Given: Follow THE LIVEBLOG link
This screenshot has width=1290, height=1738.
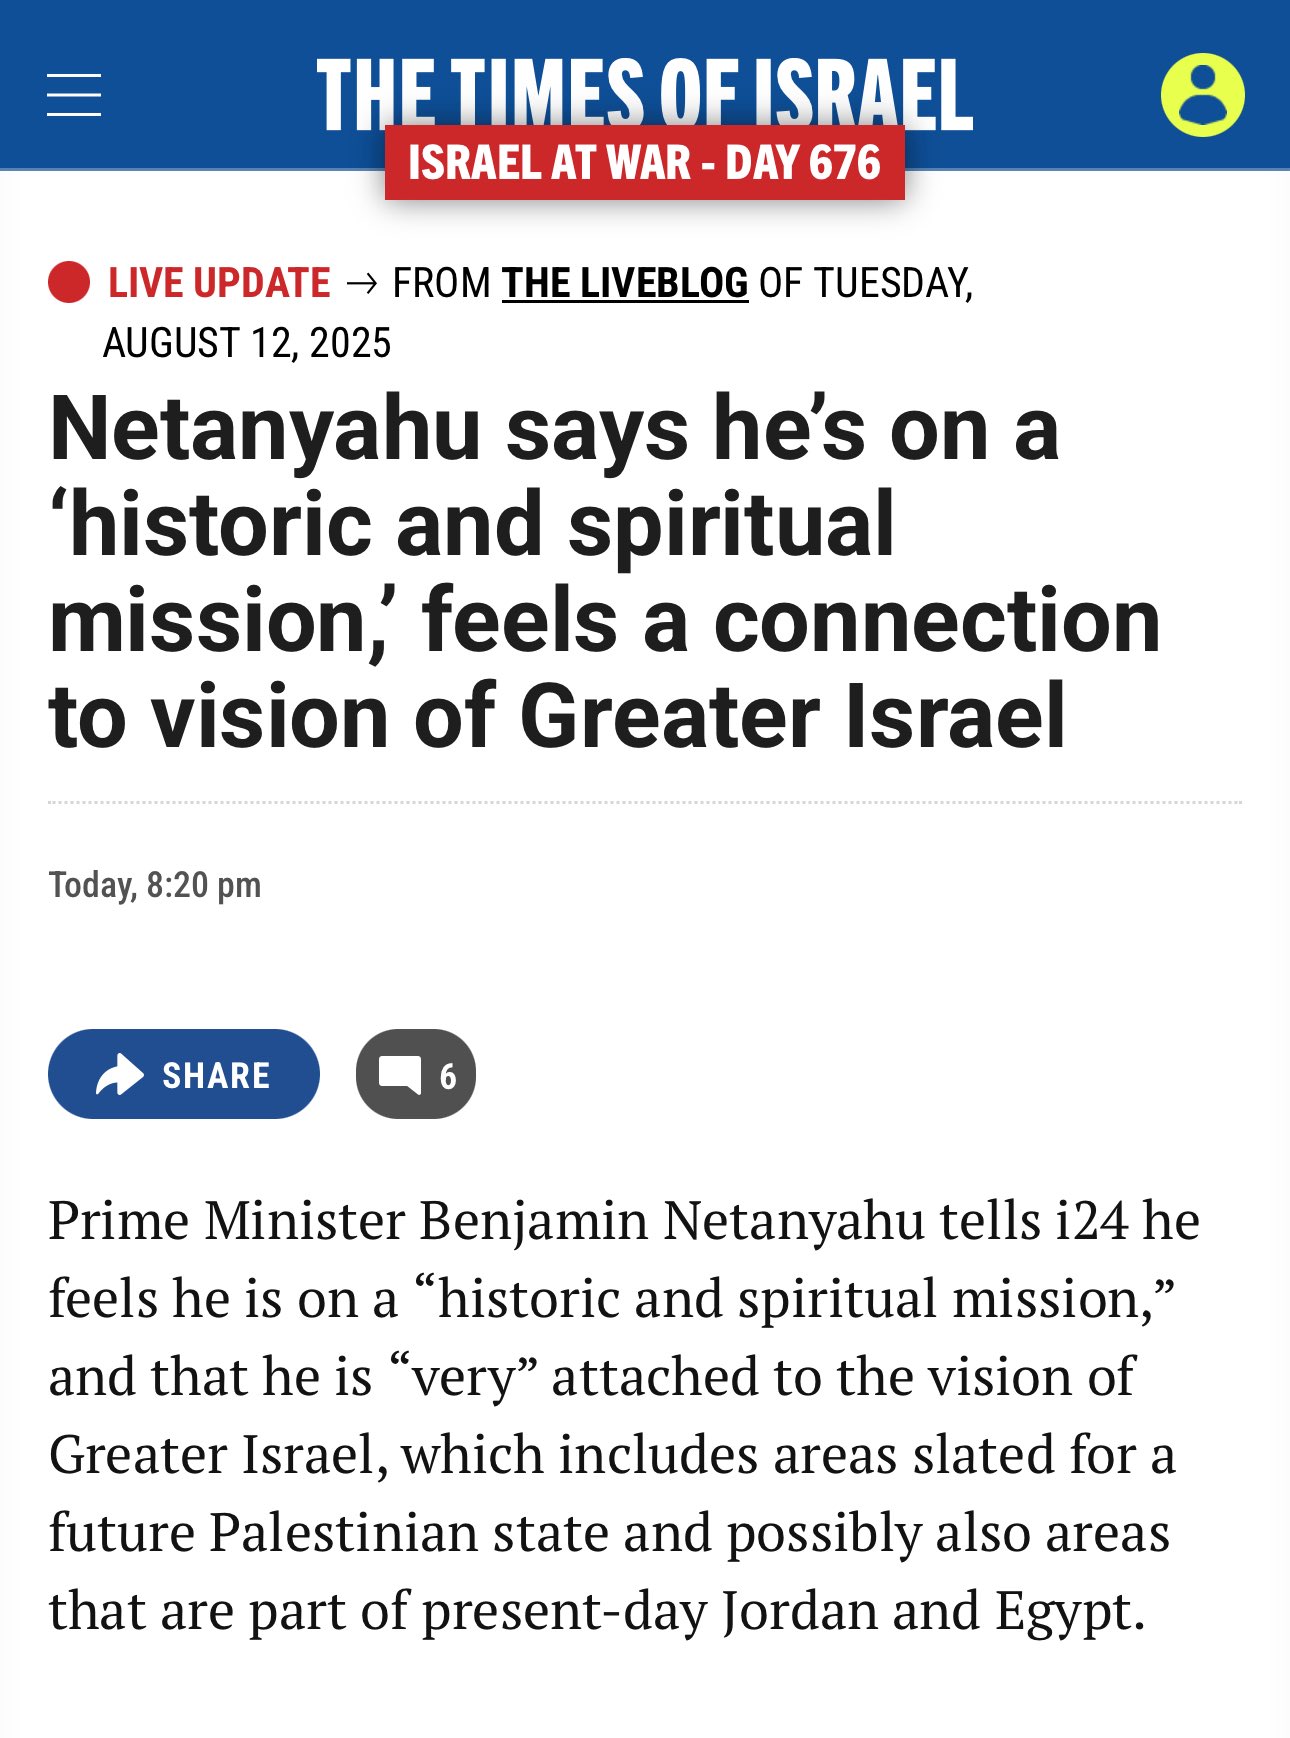Looking at the screenshot, I should click(x=624, y=283).
